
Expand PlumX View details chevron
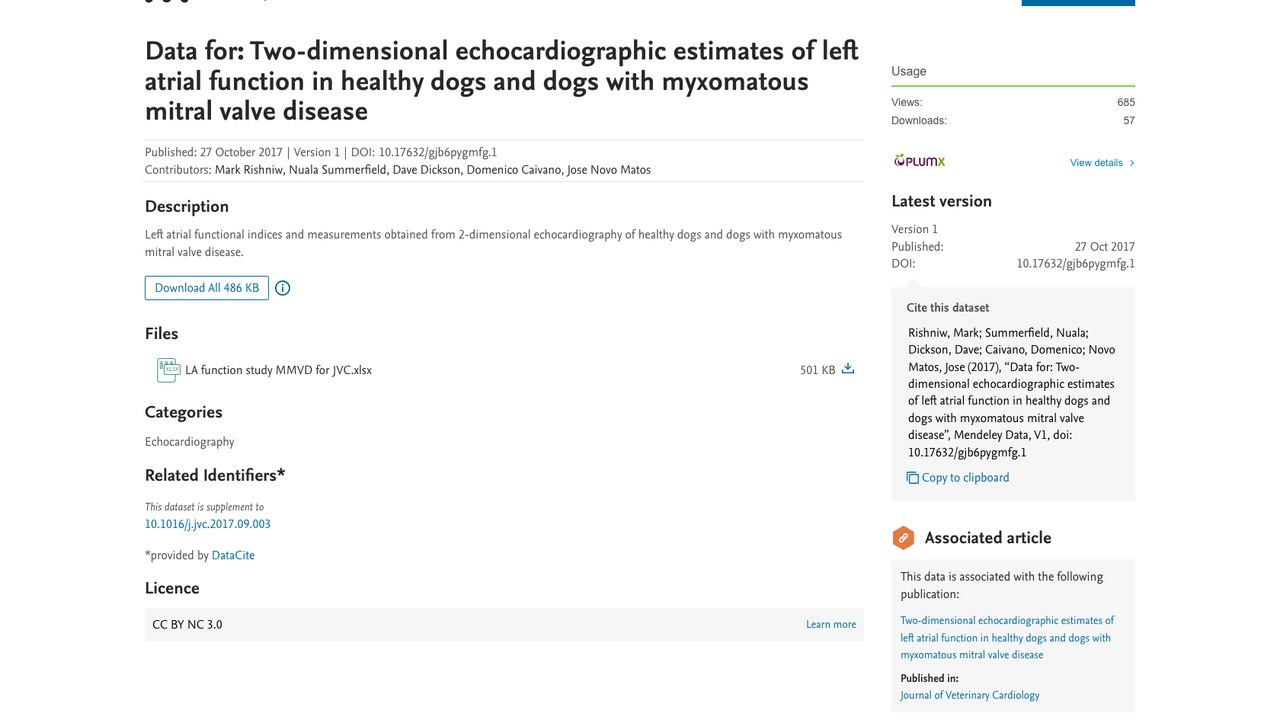click(x=1132, y=163)
